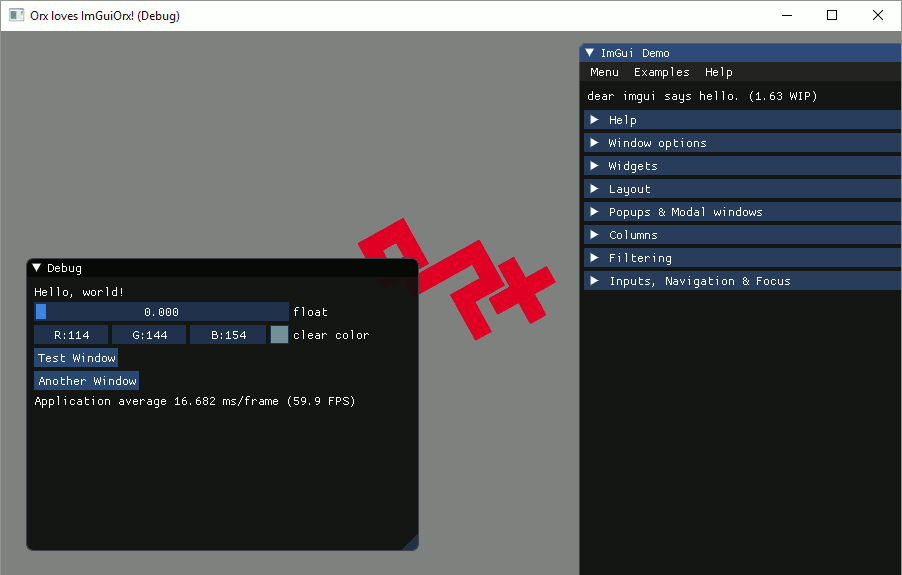
Task: Expand the Widgets section
Action: pos(743,166)
